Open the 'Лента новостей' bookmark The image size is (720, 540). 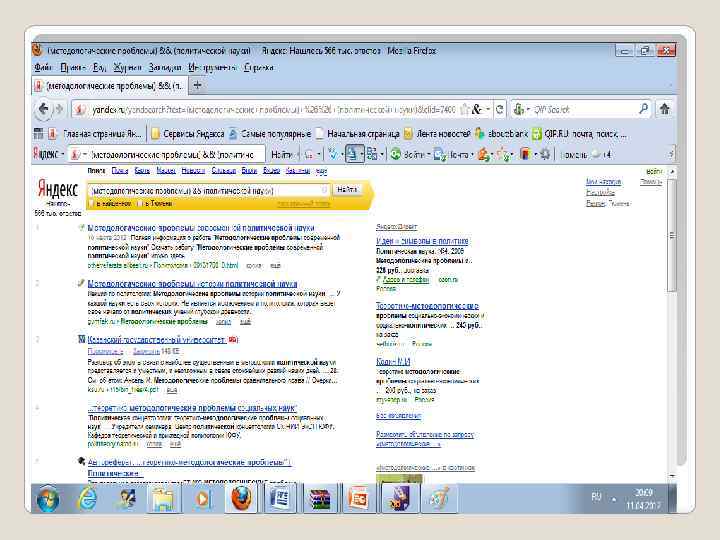pyautogui.click(x=437, y=134)
